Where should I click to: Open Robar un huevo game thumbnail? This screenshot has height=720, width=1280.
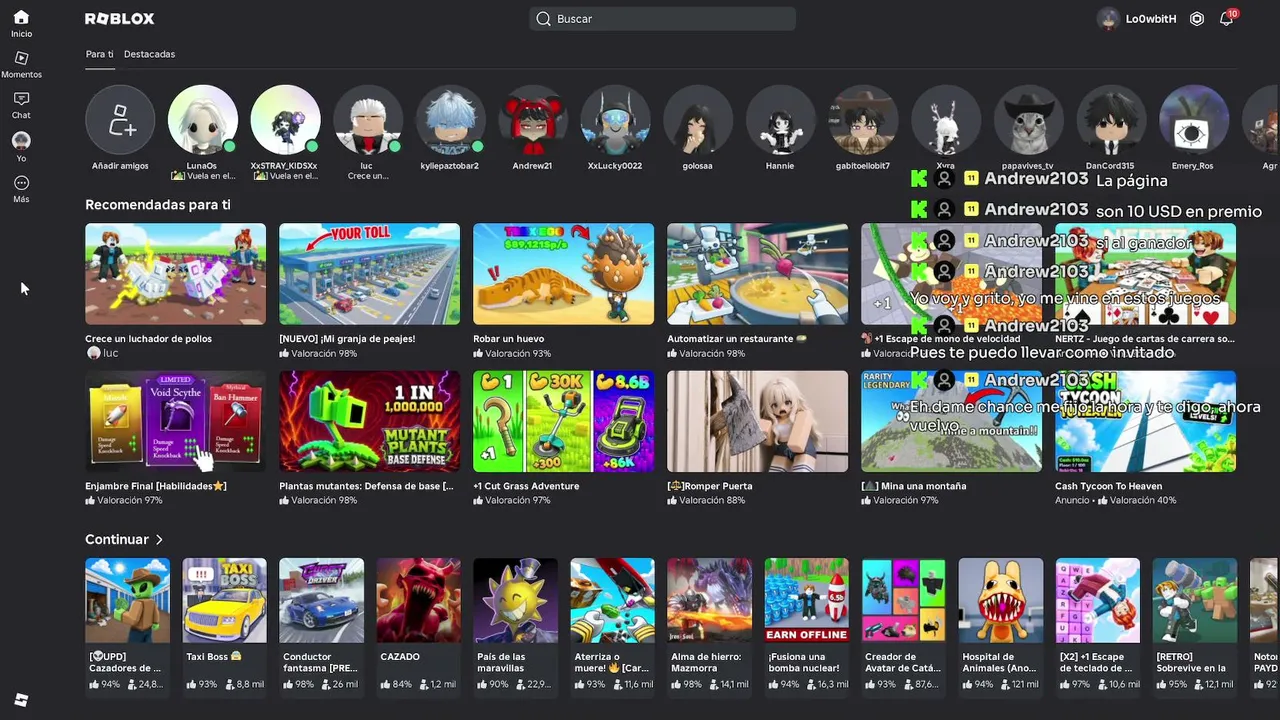[563, 274]
